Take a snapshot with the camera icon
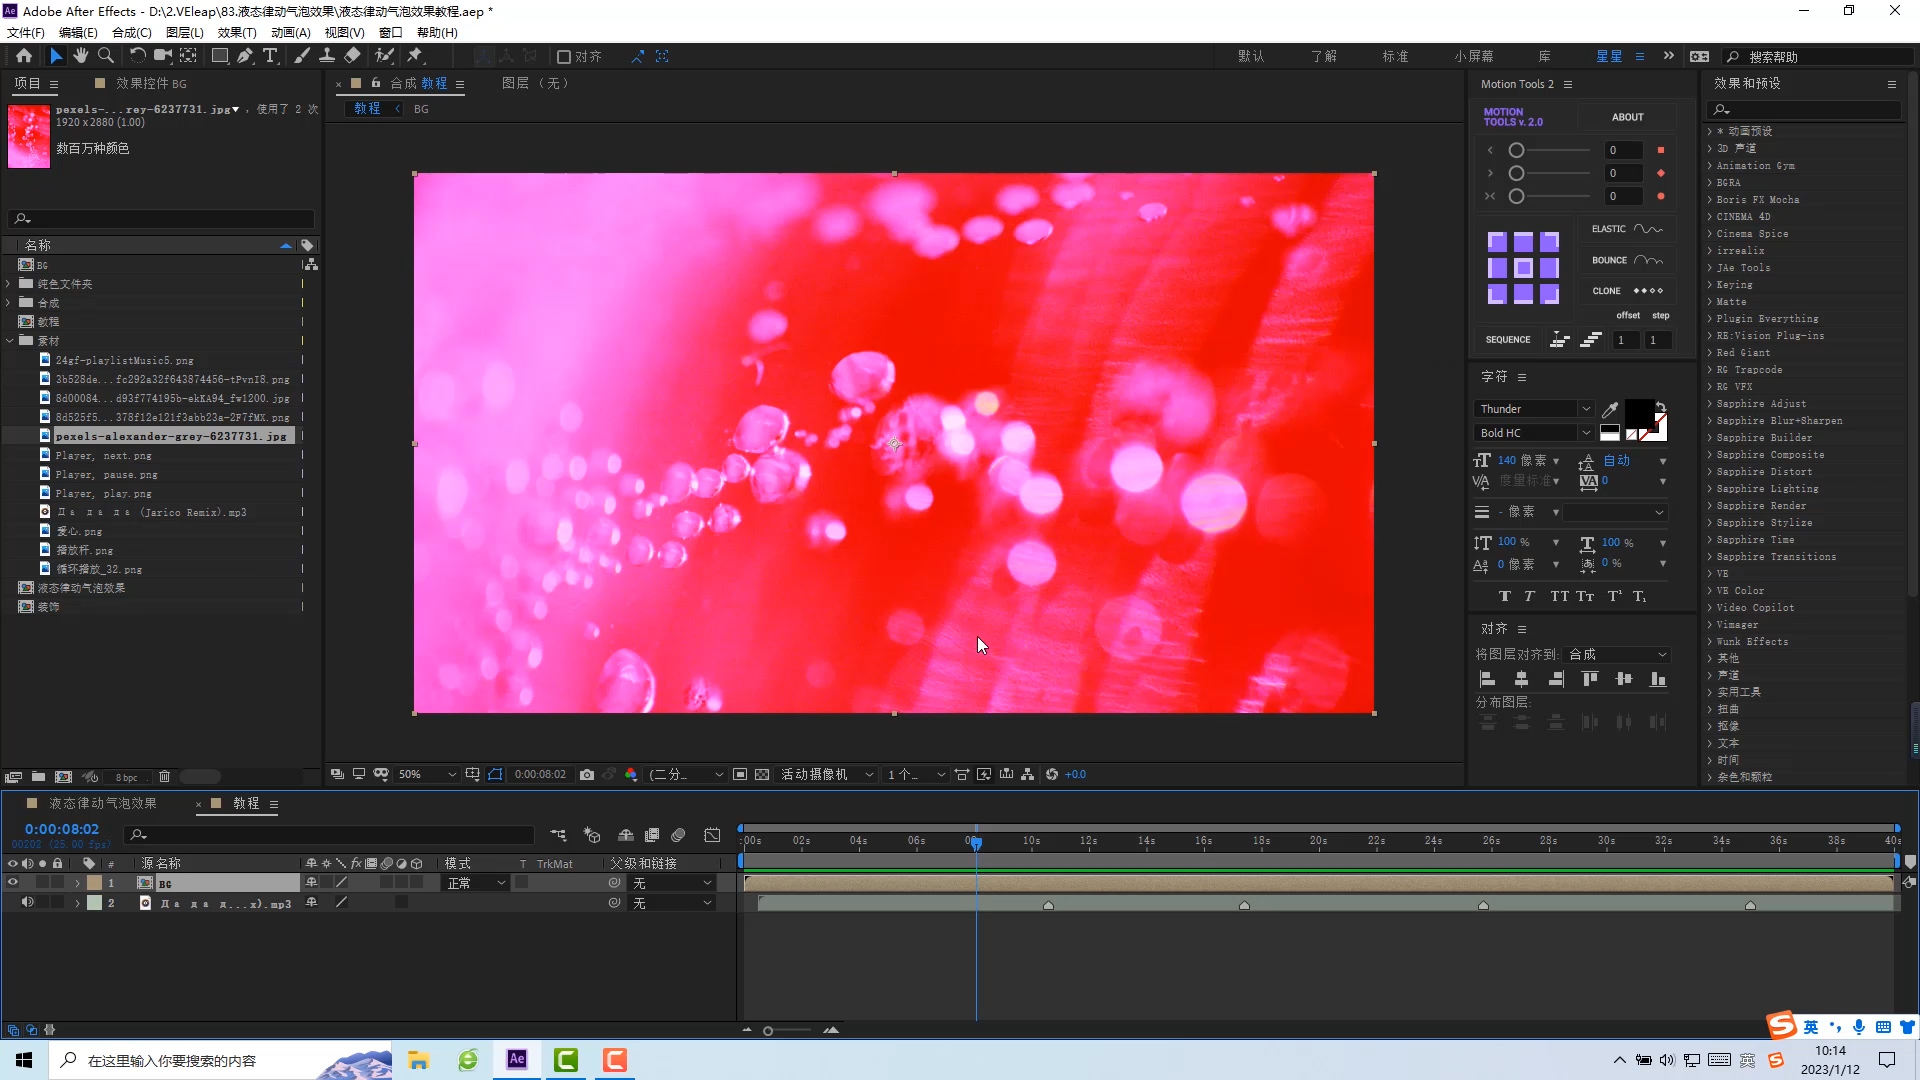 tap(587, 774)
